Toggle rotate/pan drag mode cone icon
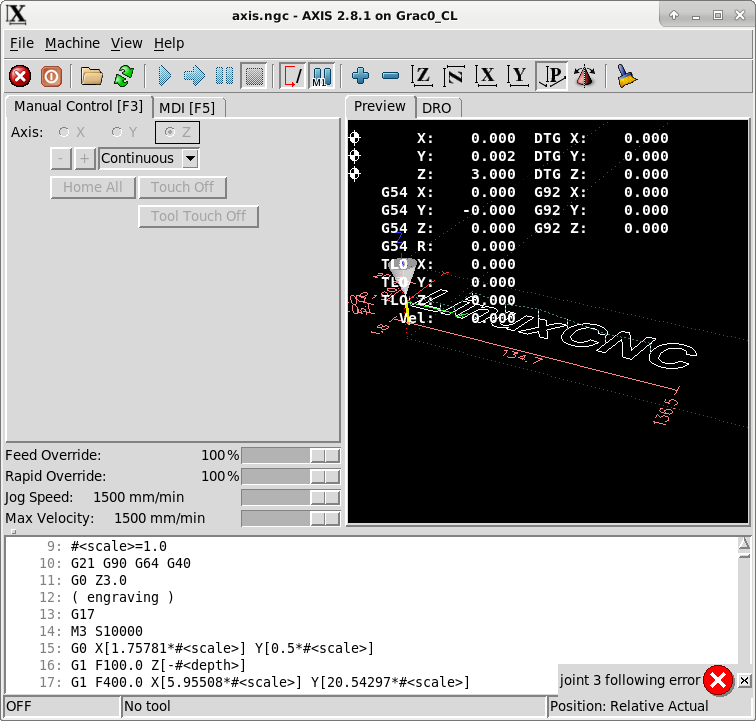Viewport: 756px width, 721px height. click(x=584, y=76)
